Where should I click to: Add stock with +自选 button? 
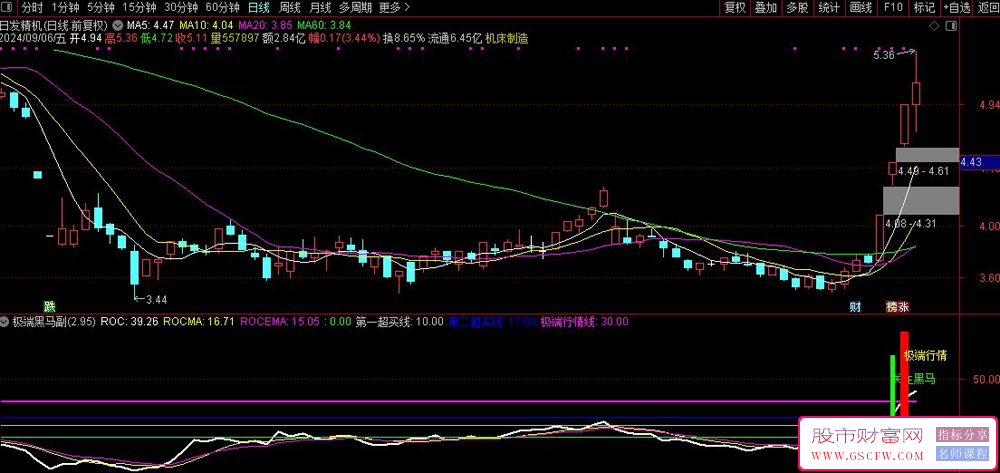pyautogui.click(x=957, y=8)
